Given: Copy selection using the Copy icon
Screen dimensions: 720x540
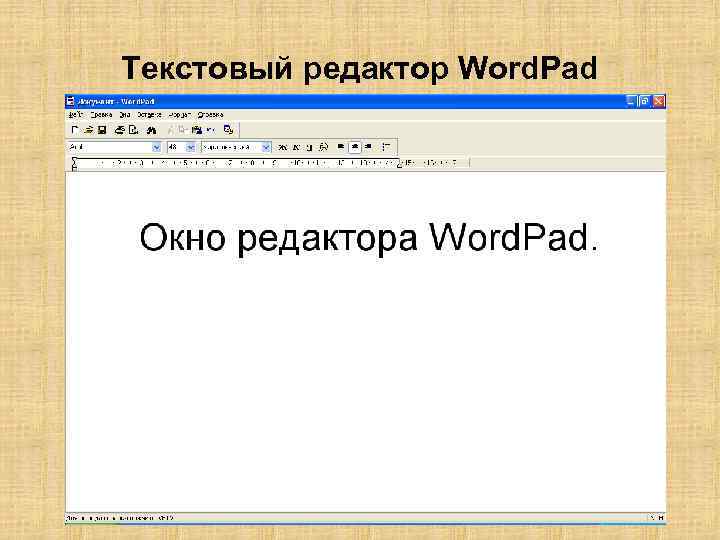Looking at the screenshot, I should coord(182,130).
